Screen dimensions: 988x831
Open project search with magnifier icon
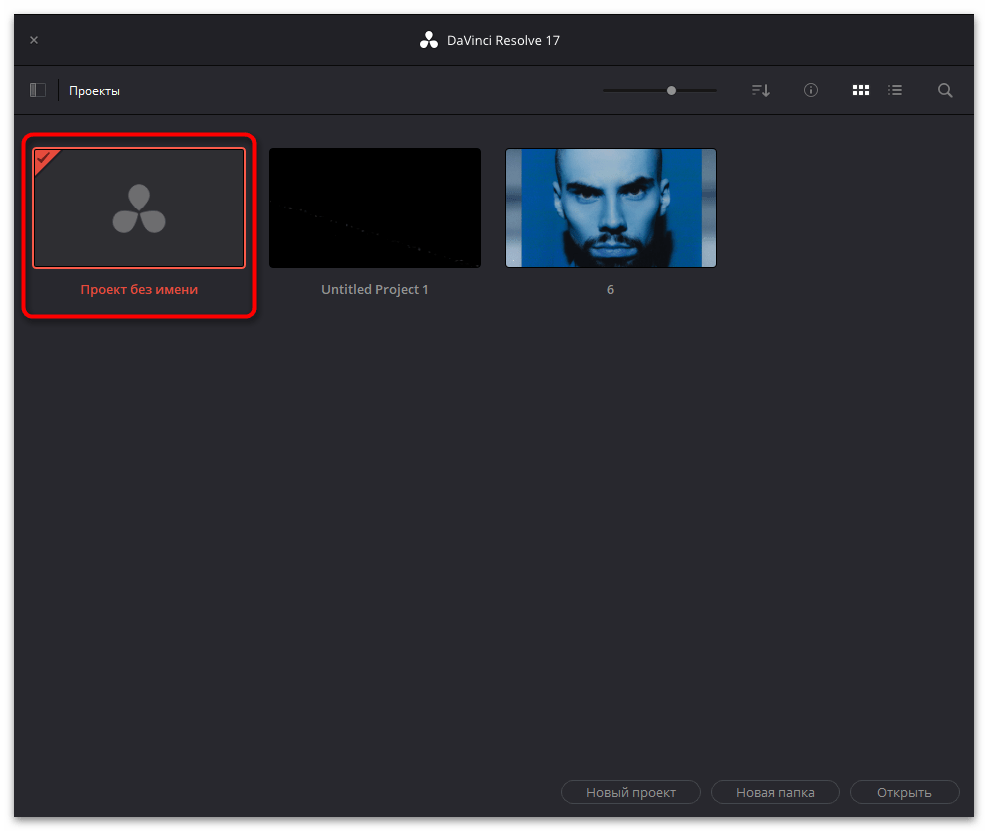[x=945, y=90]
